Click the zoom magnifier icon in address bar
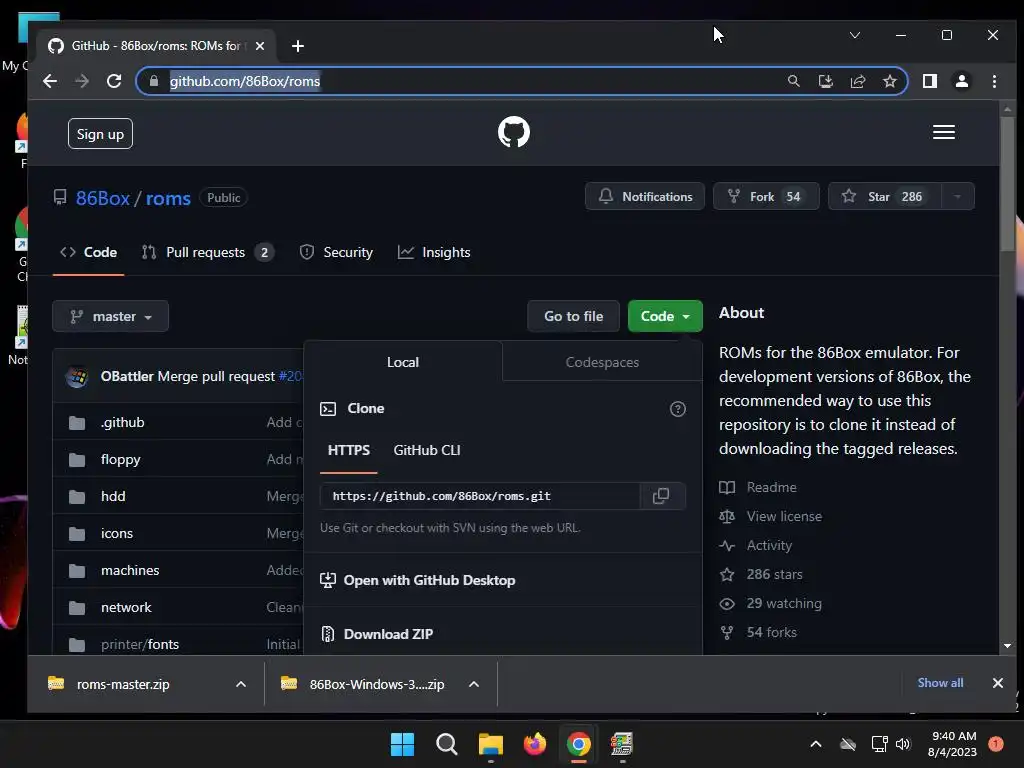The width and height of the screenshot is (1024, 768). pyautogui.click(x=793, y=81)
